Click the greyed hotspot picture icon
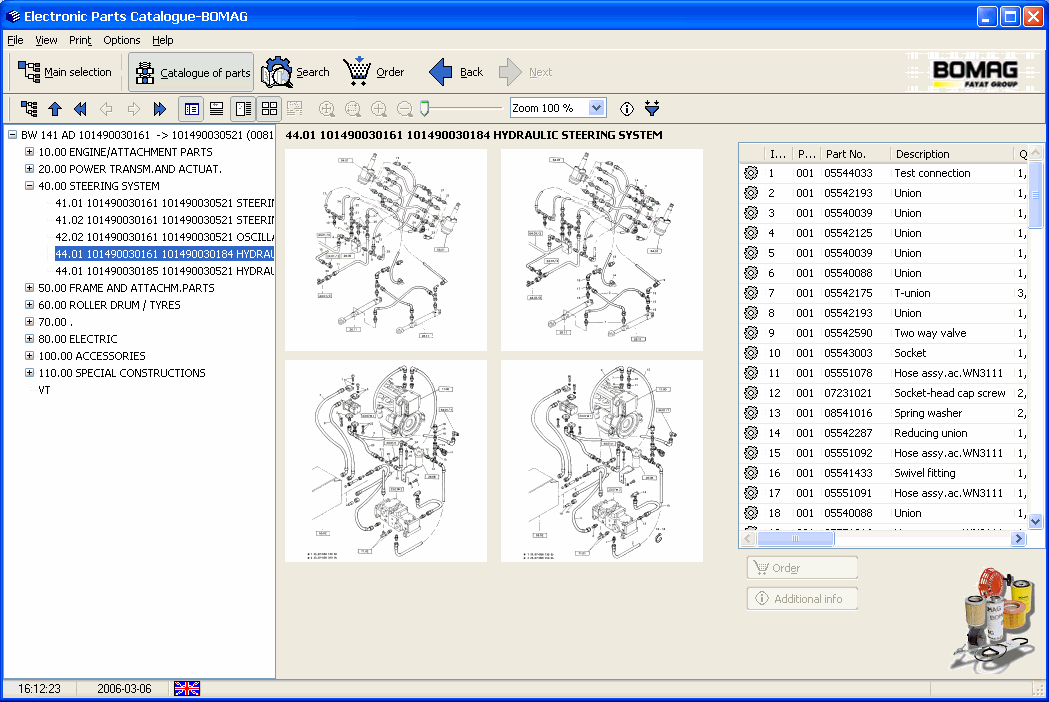 294,108
